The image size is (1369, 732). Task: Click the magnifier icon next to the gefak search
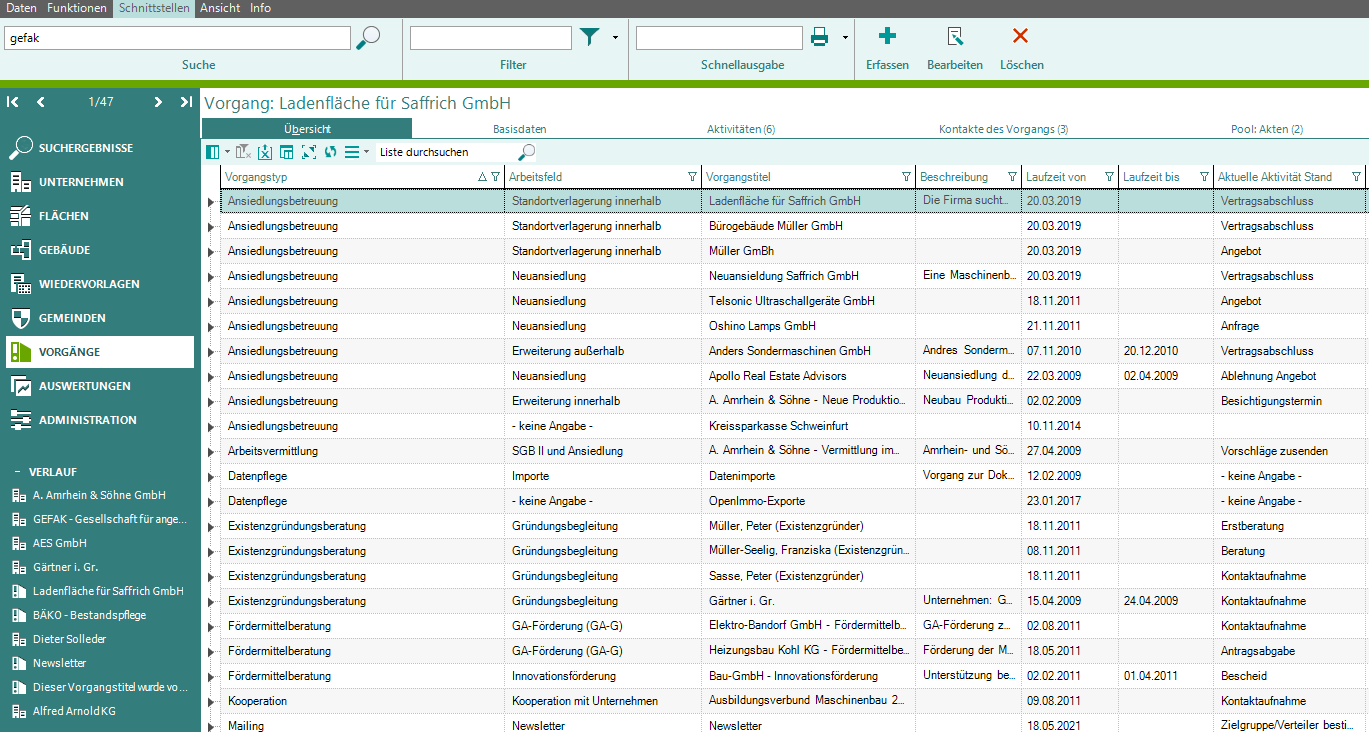pyautogui.click(x=369, y=38)
